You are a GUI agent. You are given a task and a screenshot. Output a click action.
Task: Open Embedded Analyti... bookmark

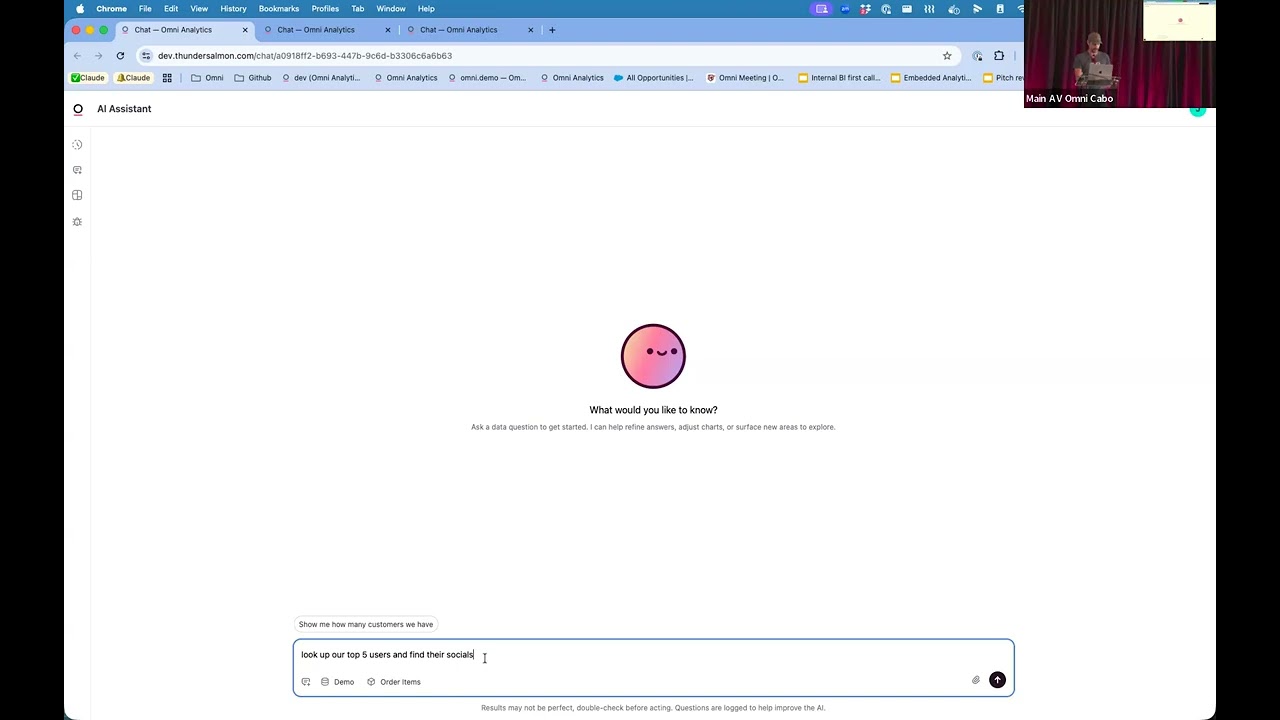931,78
